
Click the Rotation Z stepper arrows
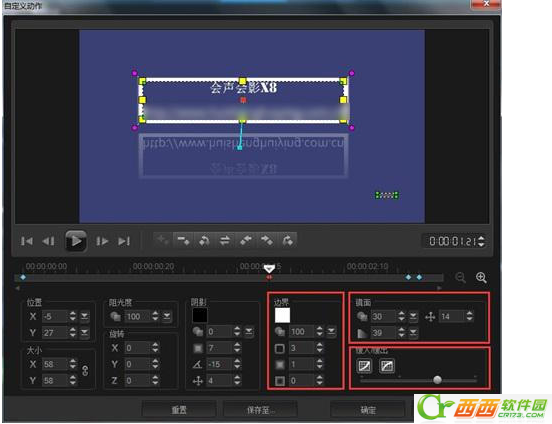[155, 380]
